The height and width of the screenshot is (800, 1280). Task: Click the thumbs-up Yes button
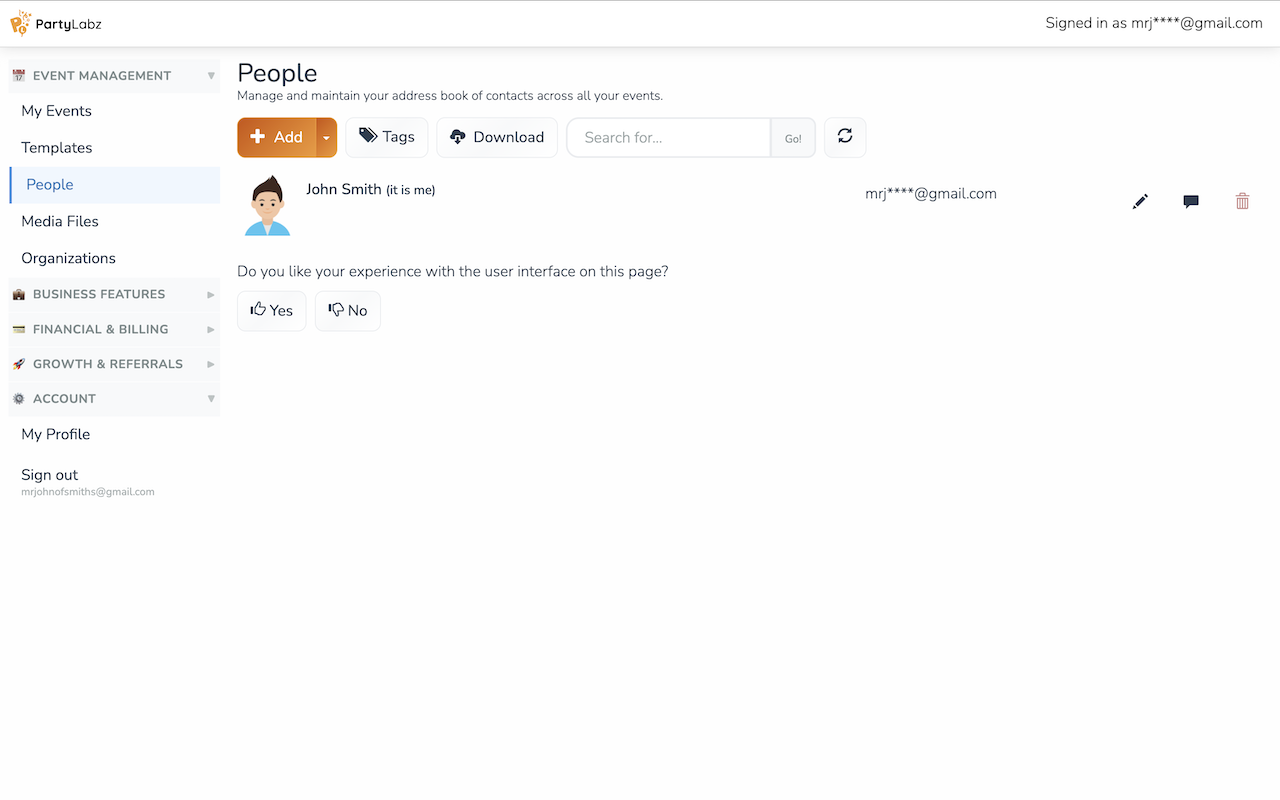[272, 311]
